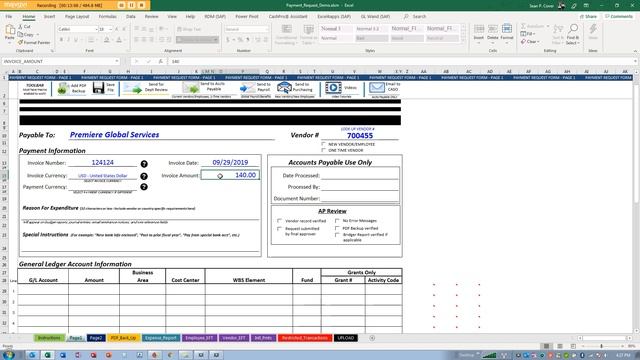Check Vendor record verified box
Image resolution: width=640 pixels, height=360 pixels.
(x=280, y=220)
